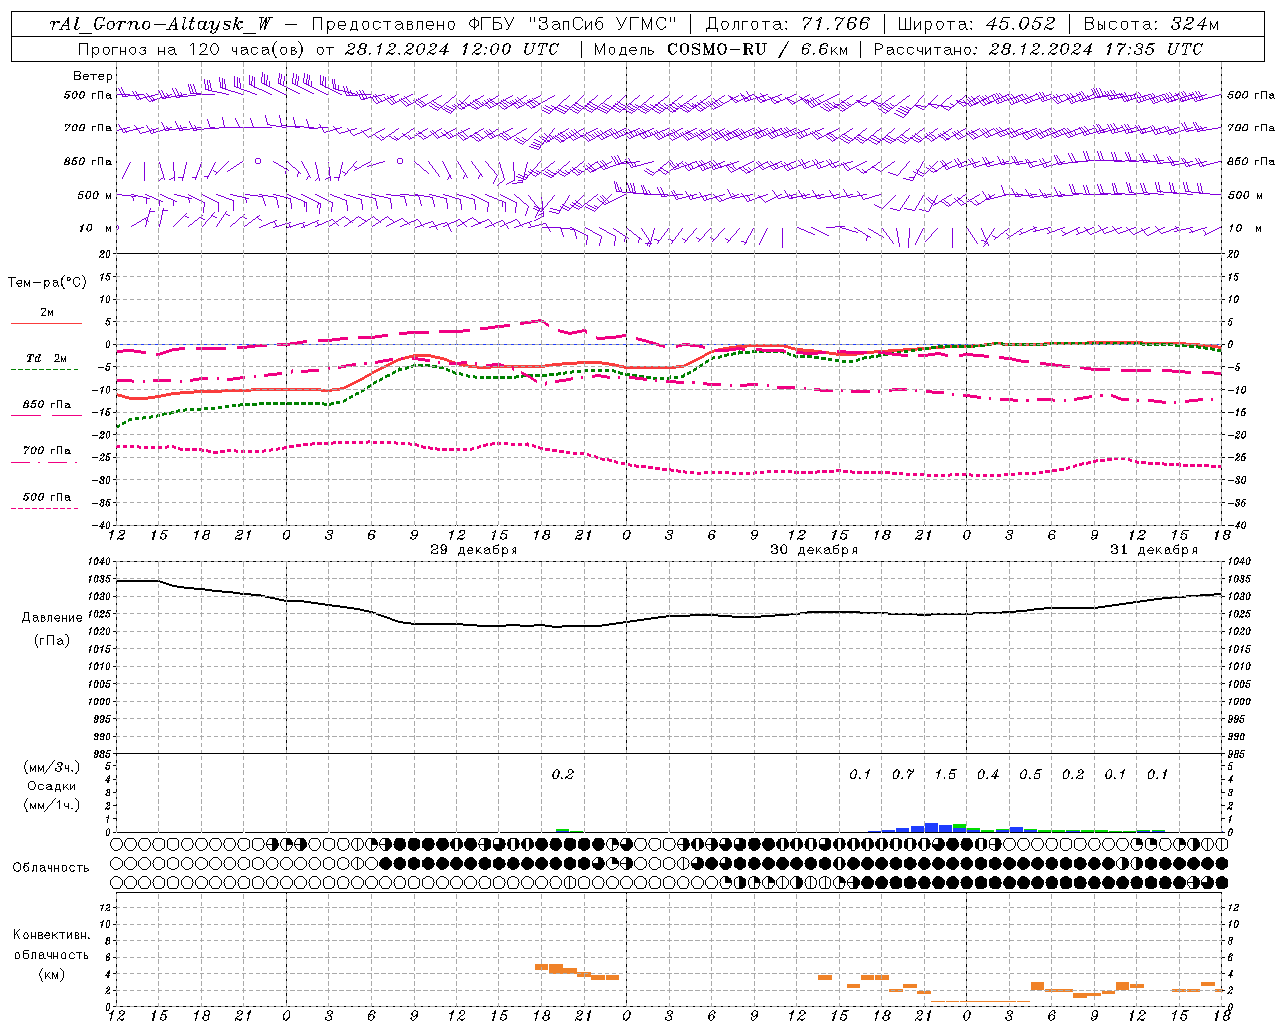This screenshot has height=1024, width=1280.
Task: Select the Рассчитано: 28.12.2024 17:35 UTC text
Action: click(1038, 49)
